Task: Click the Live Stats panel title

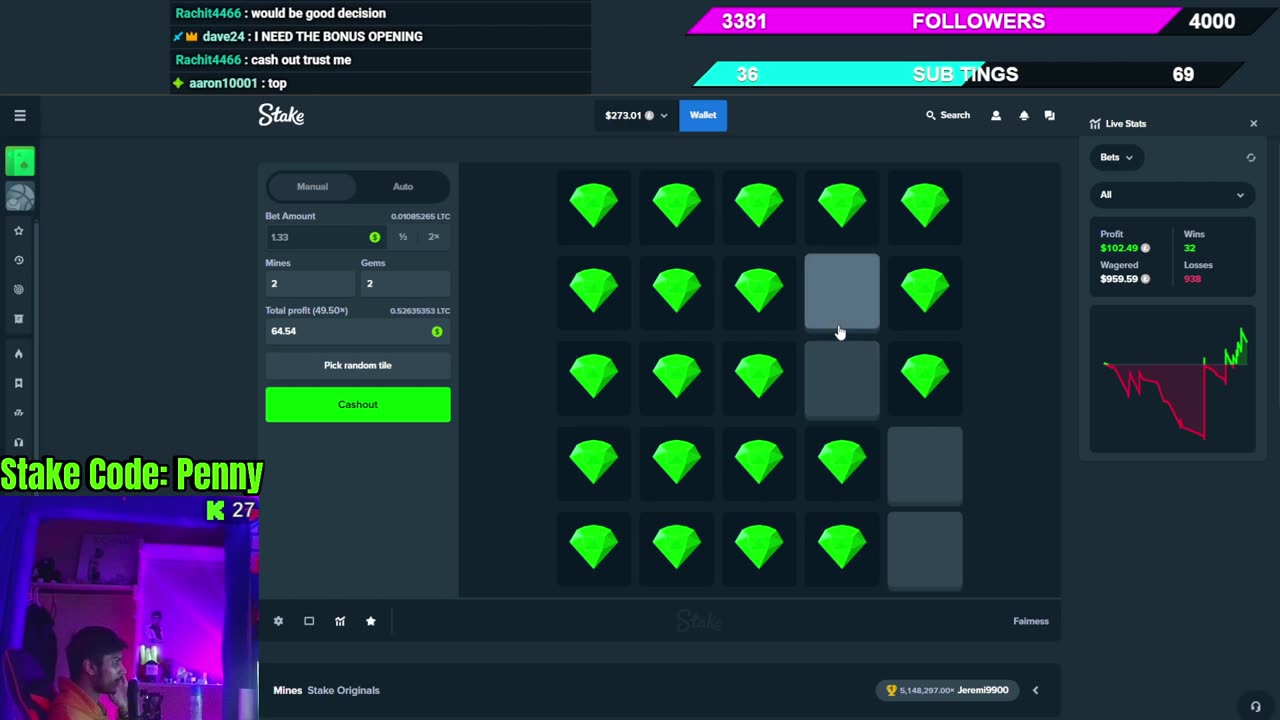Action: pos(1126,124)
